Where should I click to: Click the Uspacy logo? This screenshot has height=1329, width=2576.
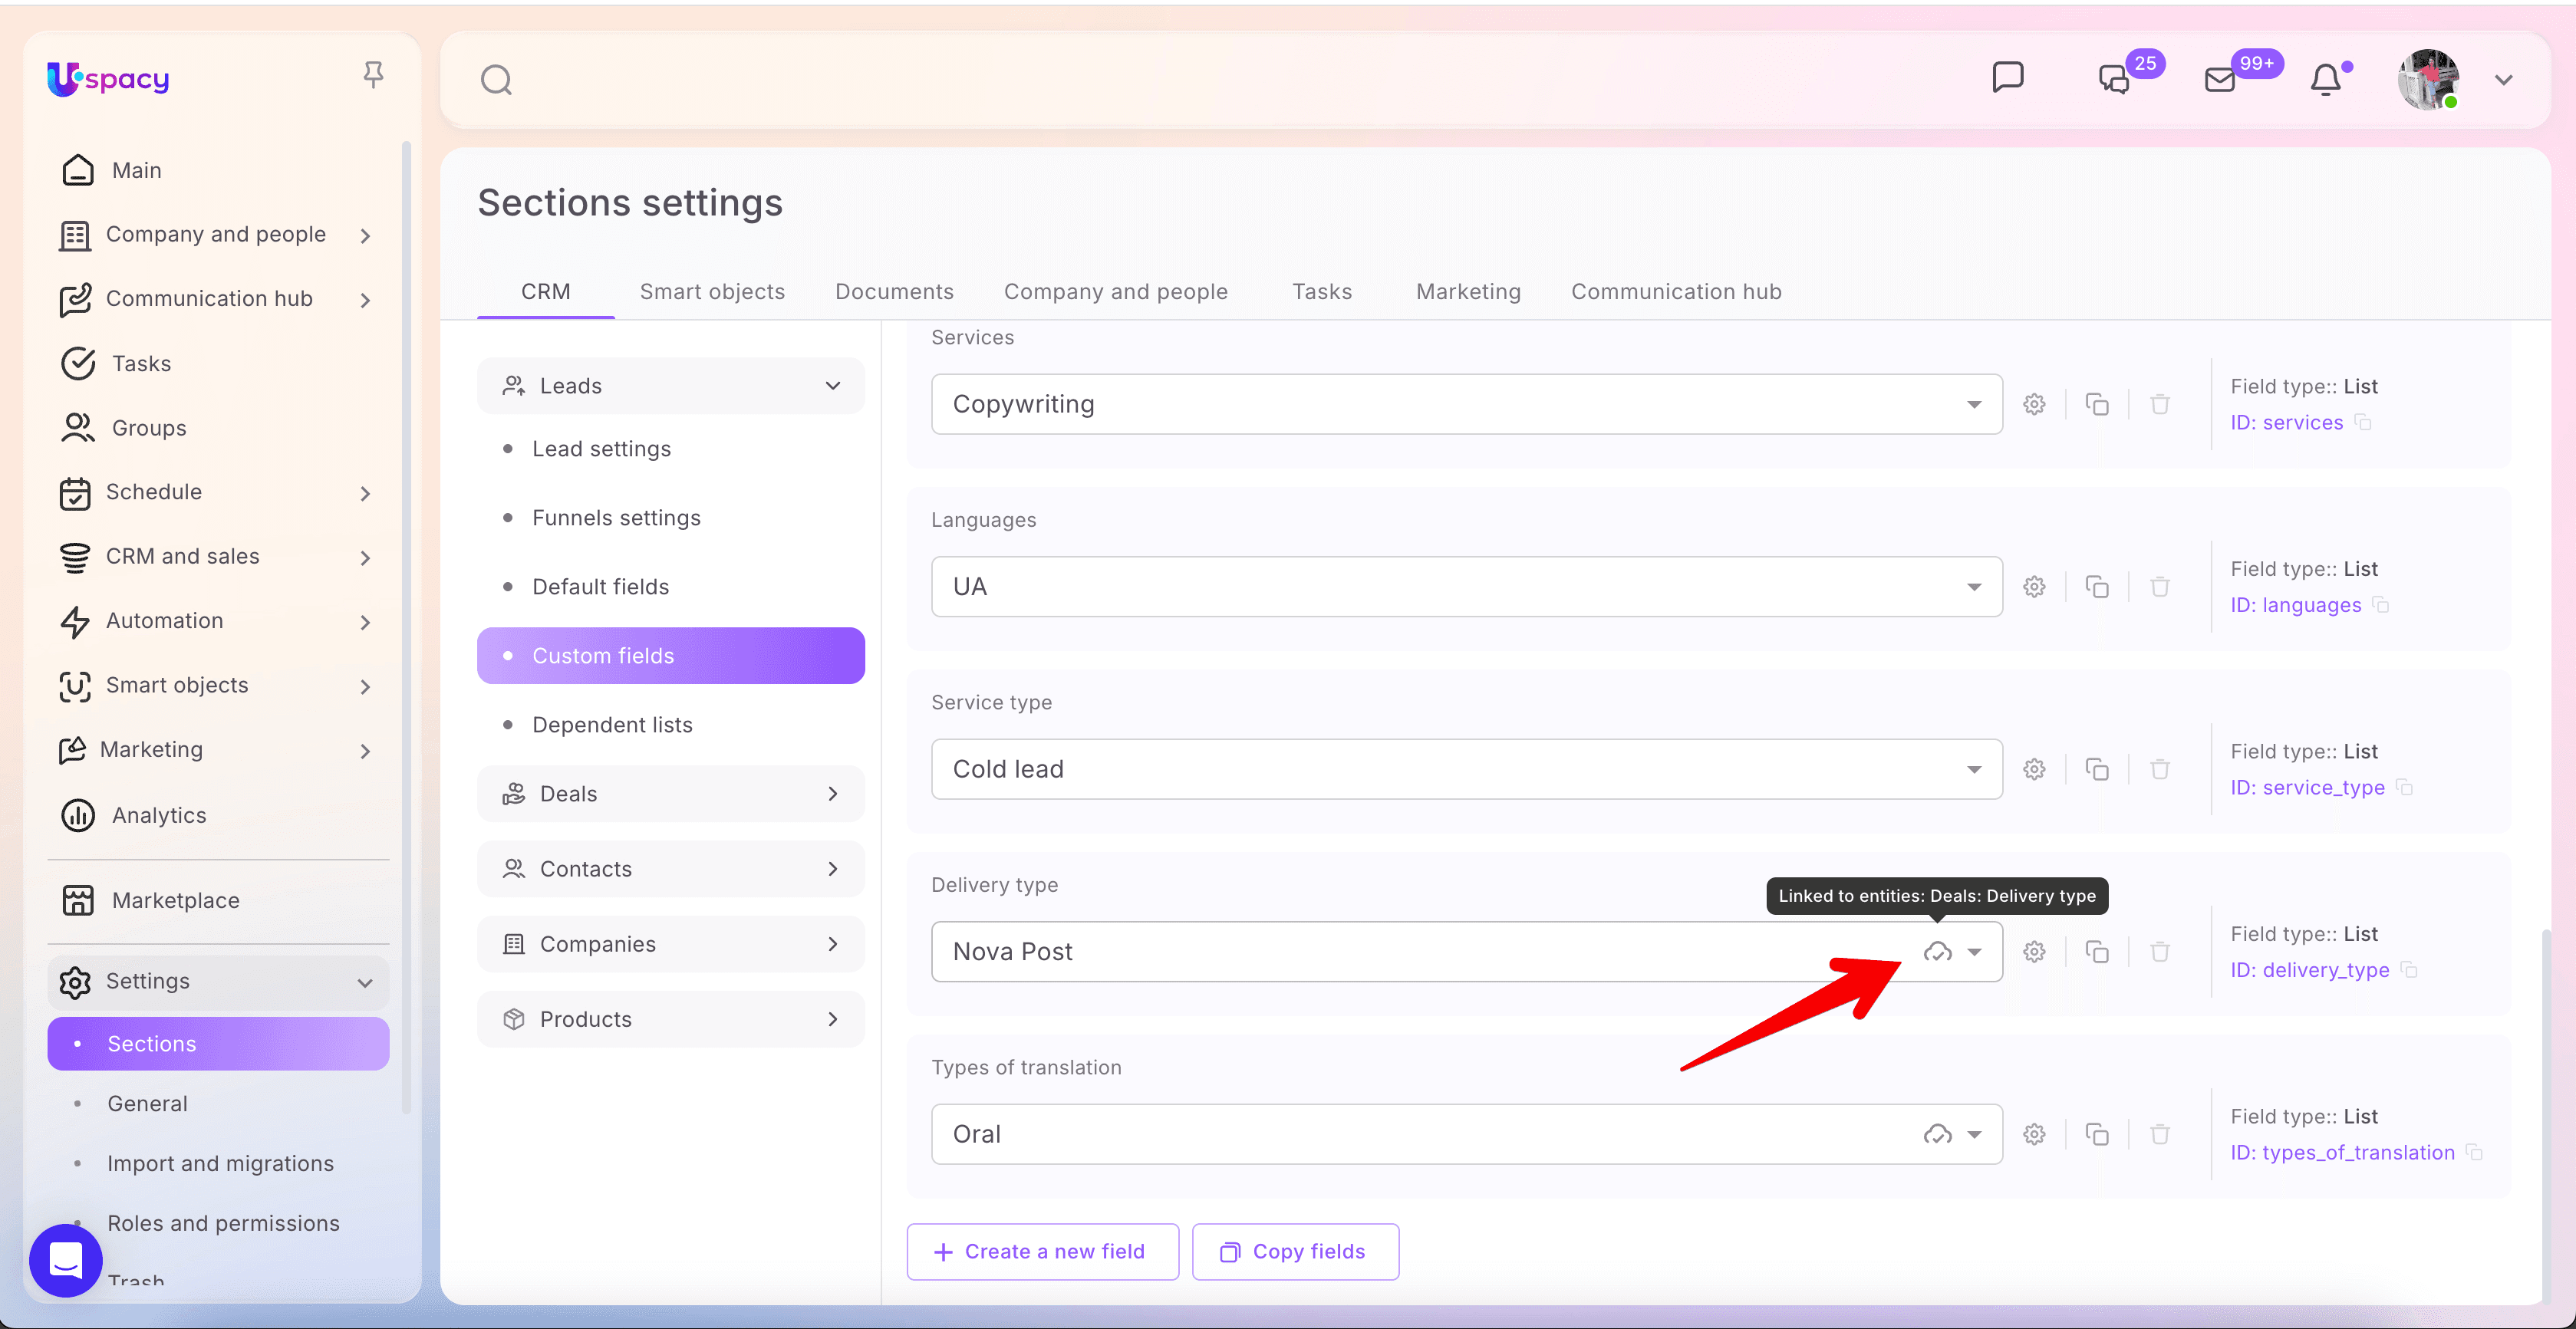(108, 78)
